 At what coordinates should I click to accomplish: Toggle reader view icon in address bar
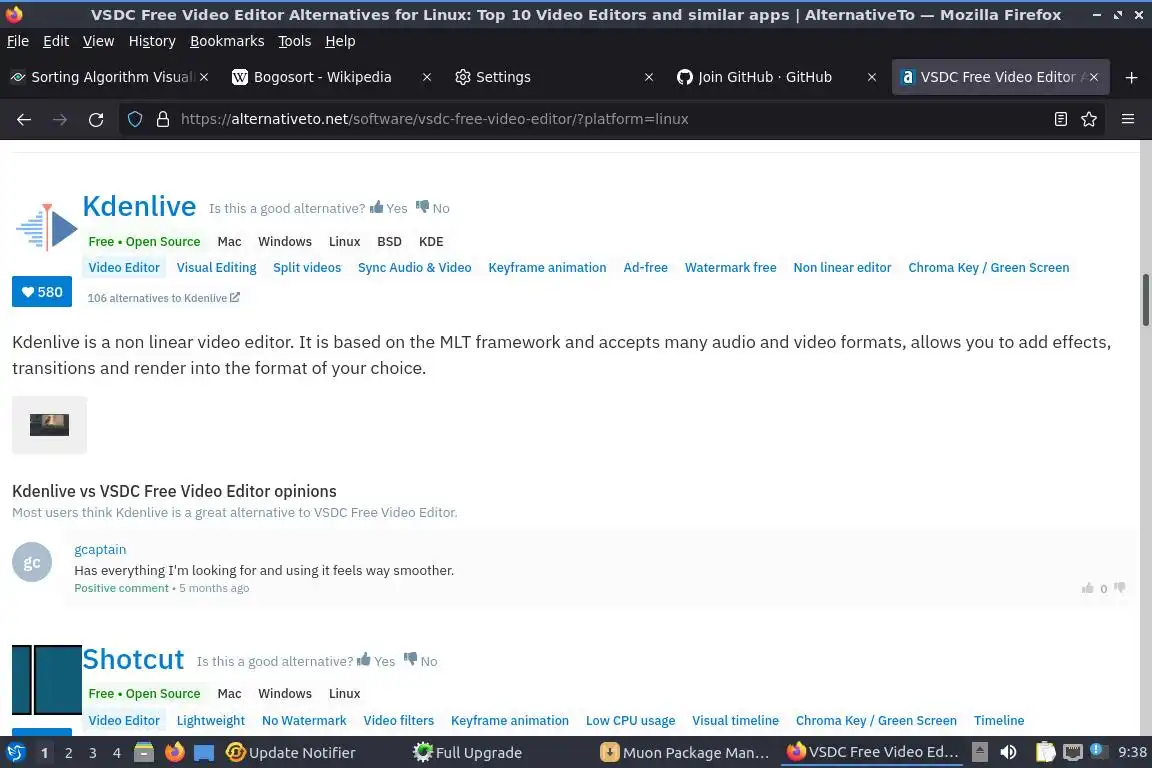coord(1060,119)
